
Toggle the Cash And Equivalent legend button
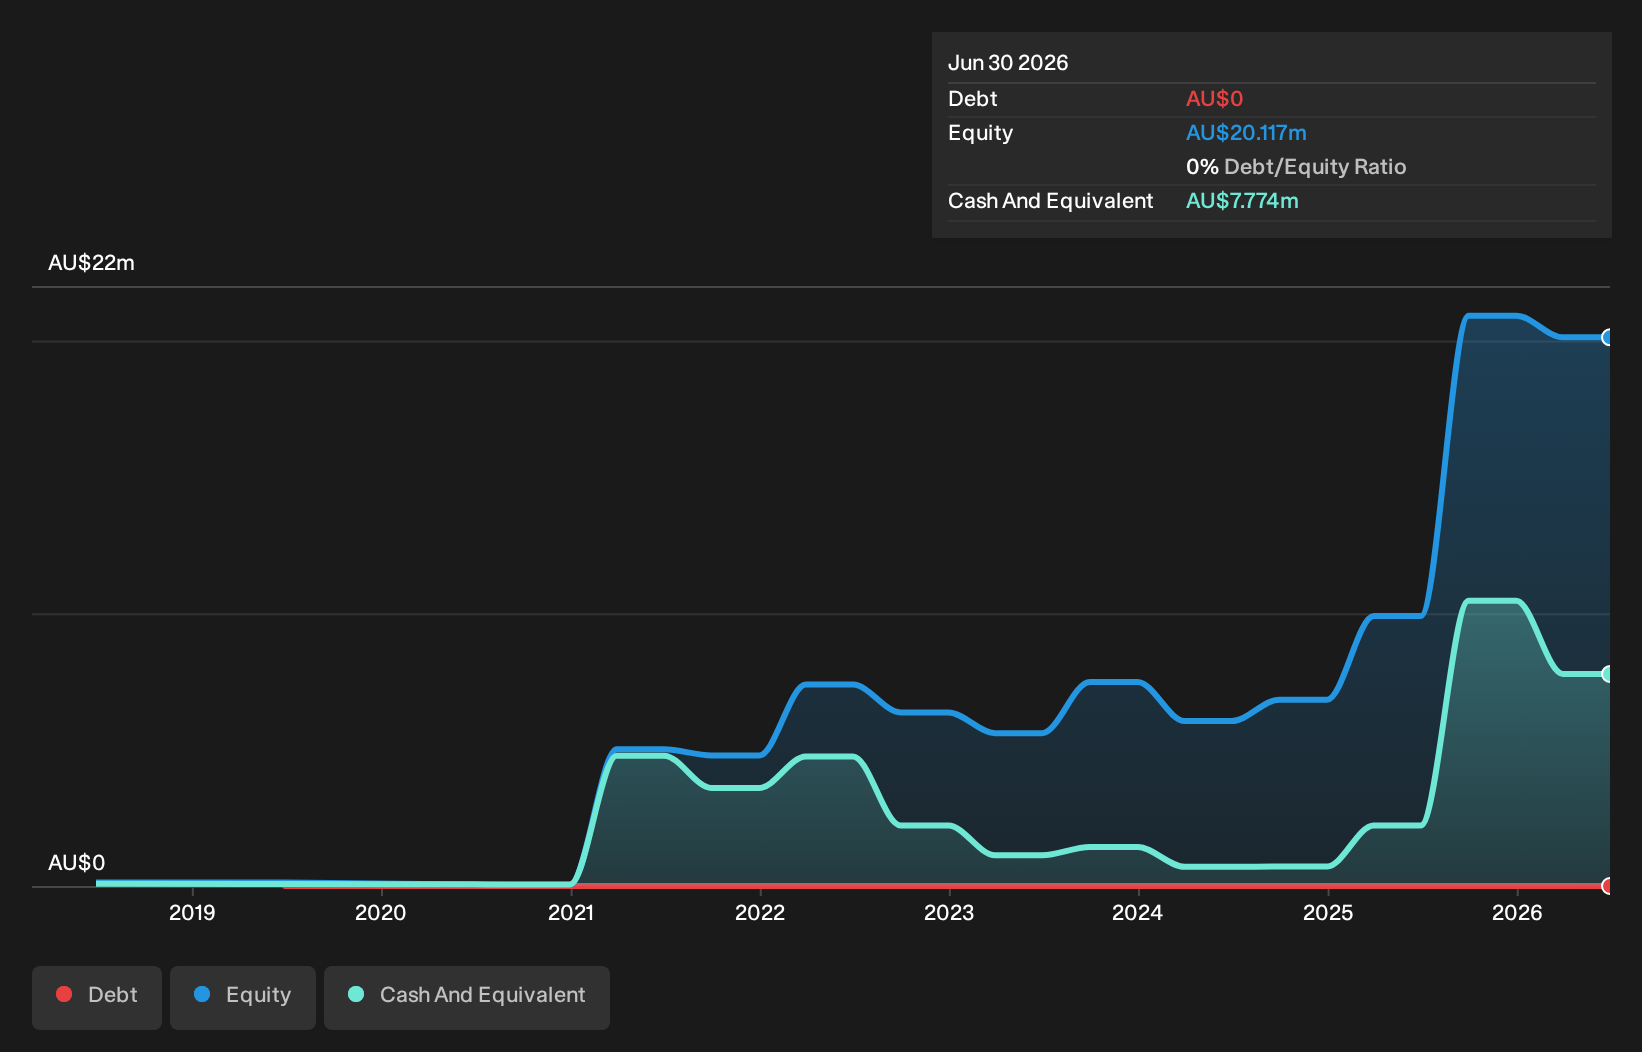[467, 997]
